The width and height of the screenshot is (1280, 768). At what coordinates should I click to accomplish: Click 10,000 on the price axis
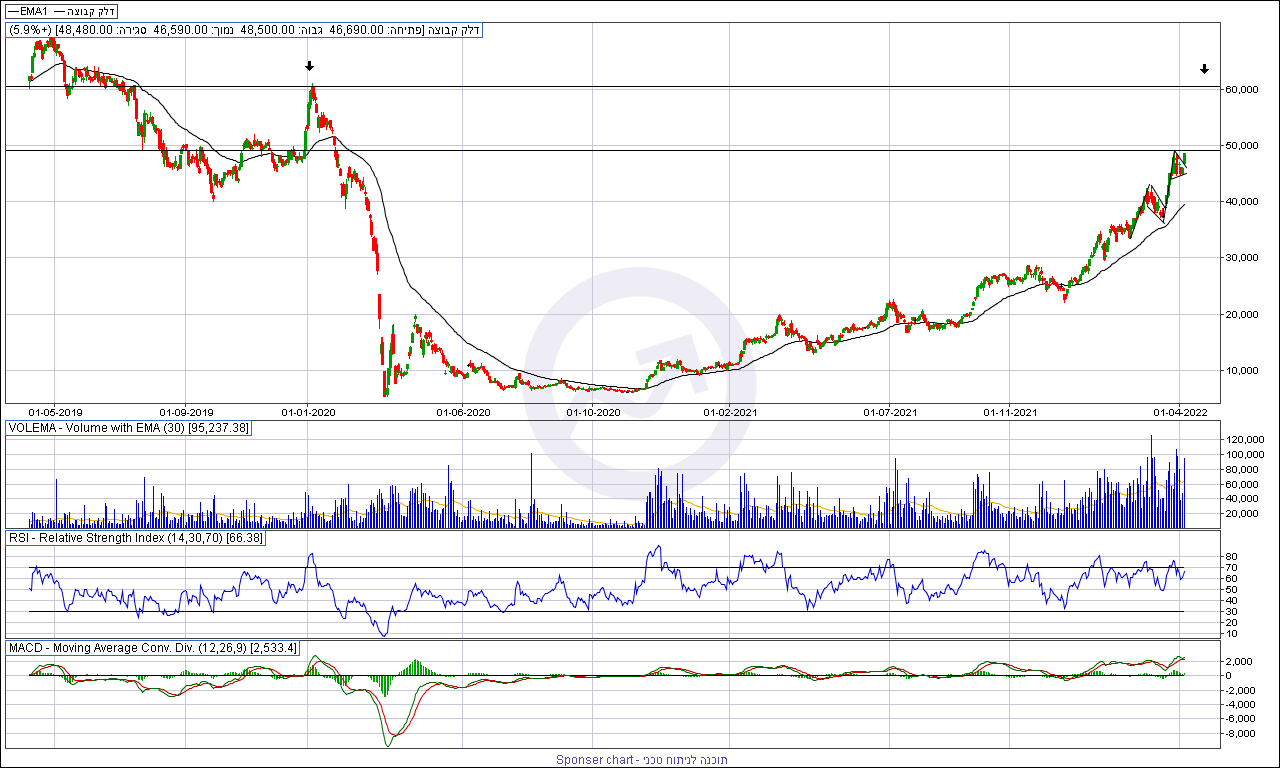1242,371
